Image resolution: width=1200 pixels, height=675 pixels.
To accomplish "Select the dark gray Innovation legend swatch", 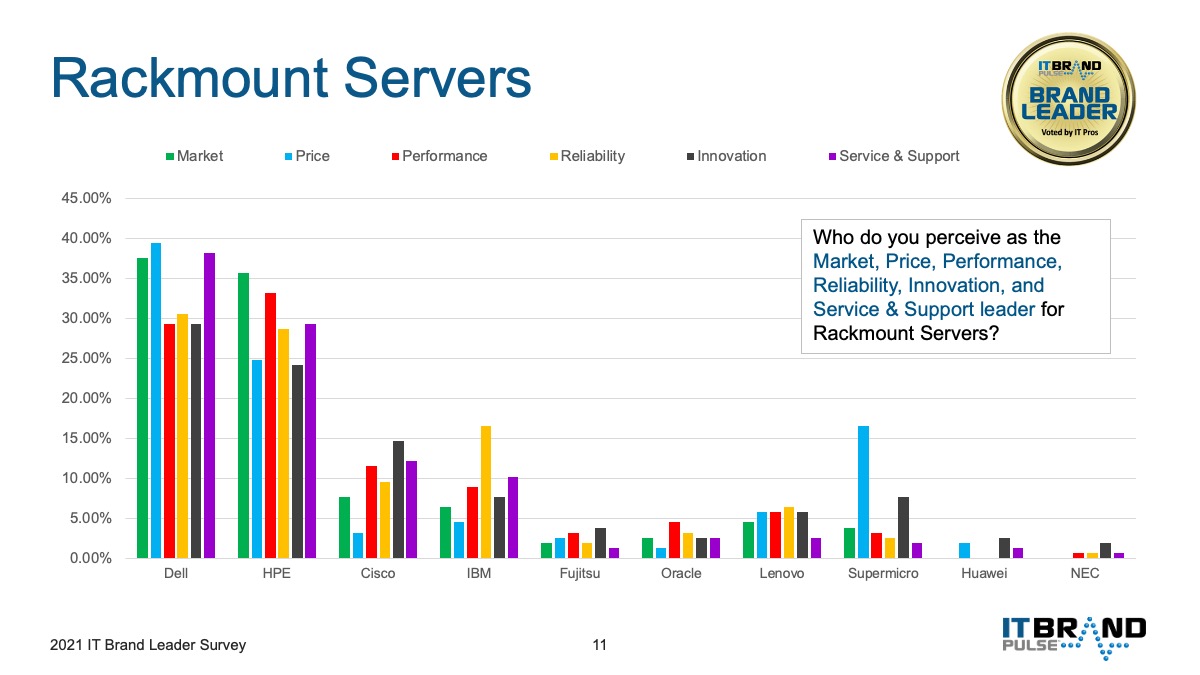I will [690, 156].
